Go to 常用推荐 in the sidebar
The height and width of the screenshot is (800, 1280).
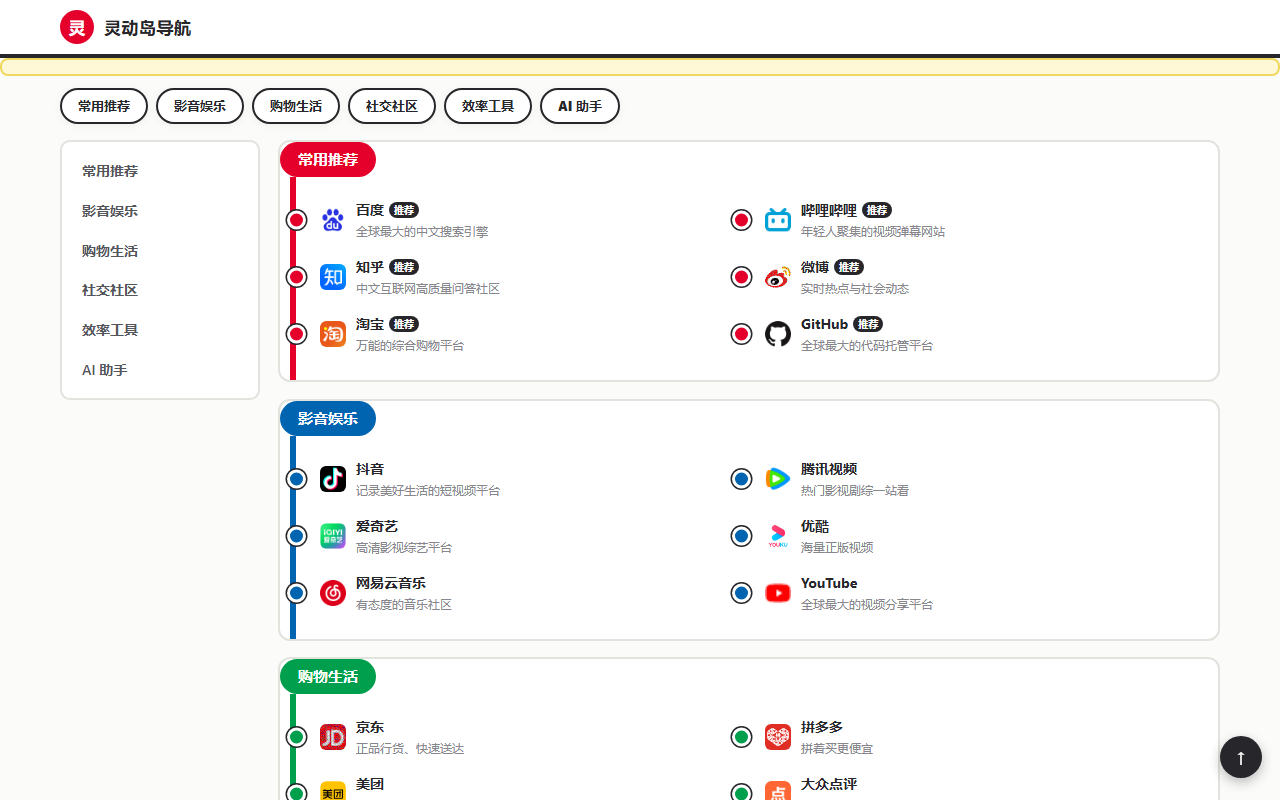[x=160, y=171]
